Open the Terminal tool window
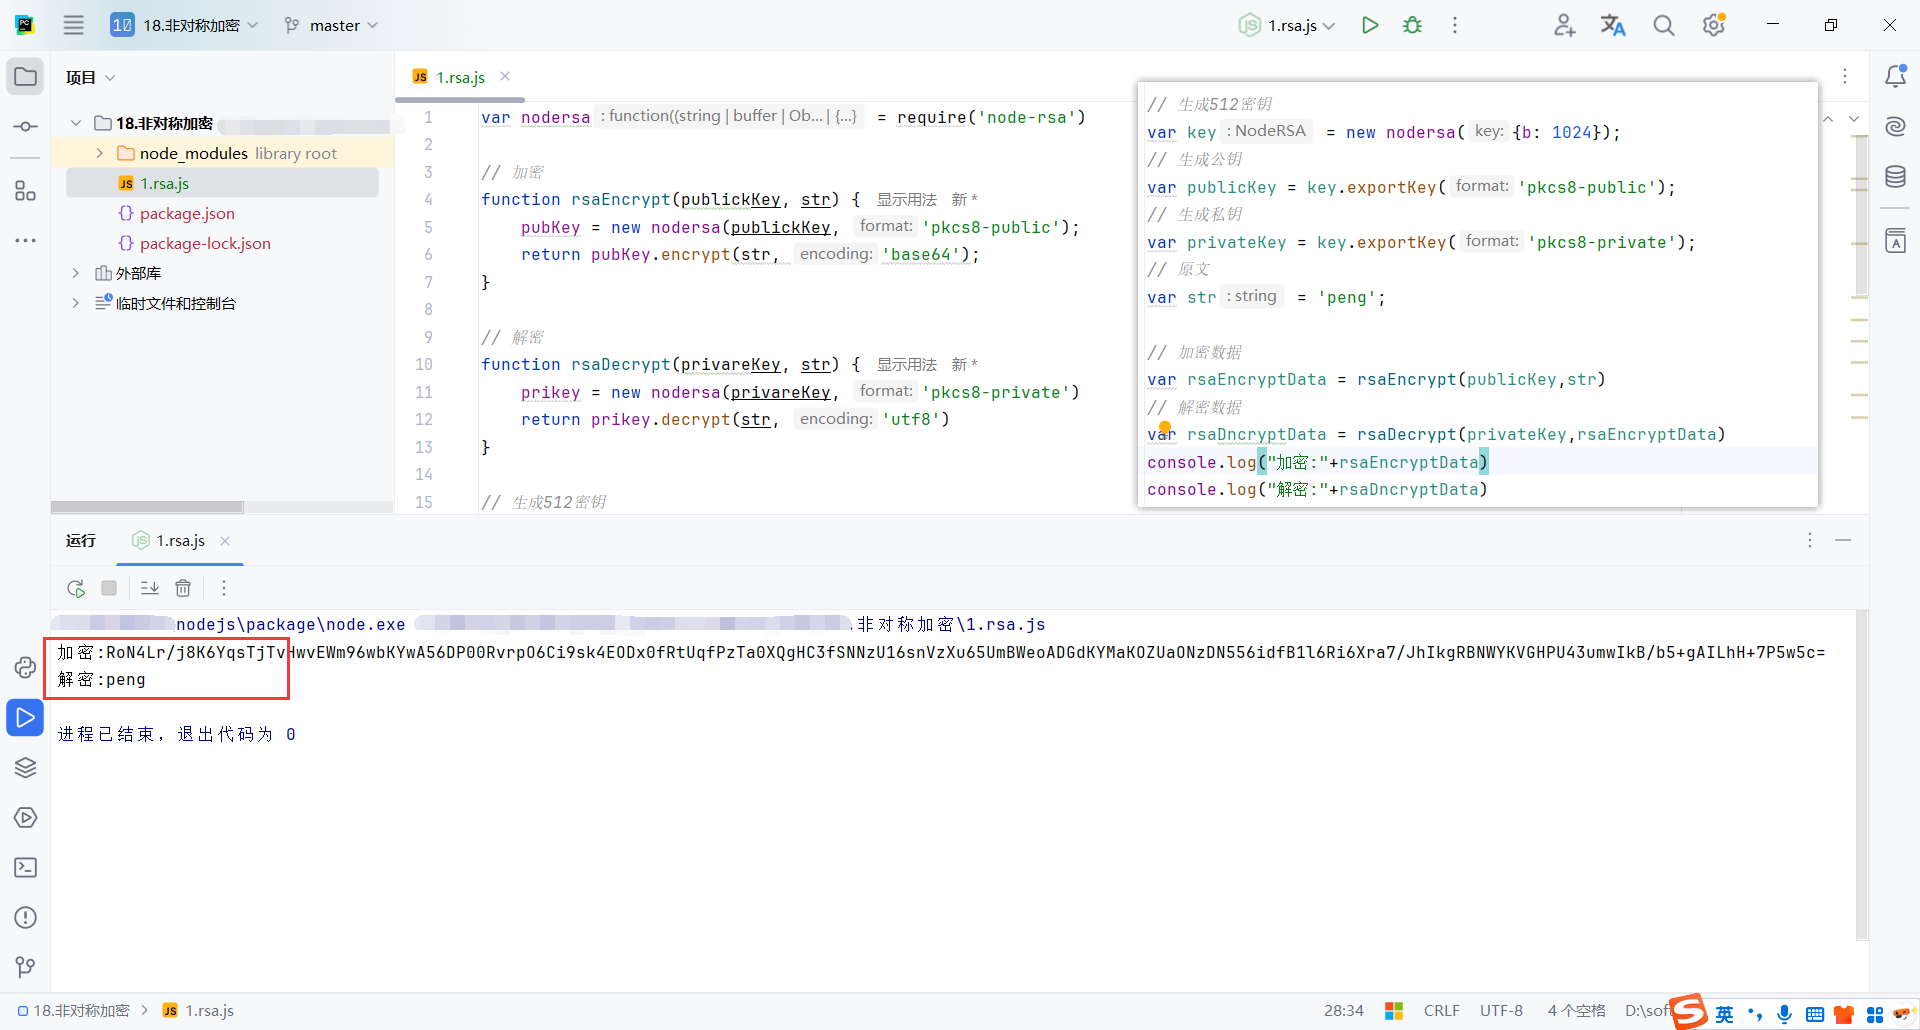This screenshot has height=1030, width=1920. point(26,867)
